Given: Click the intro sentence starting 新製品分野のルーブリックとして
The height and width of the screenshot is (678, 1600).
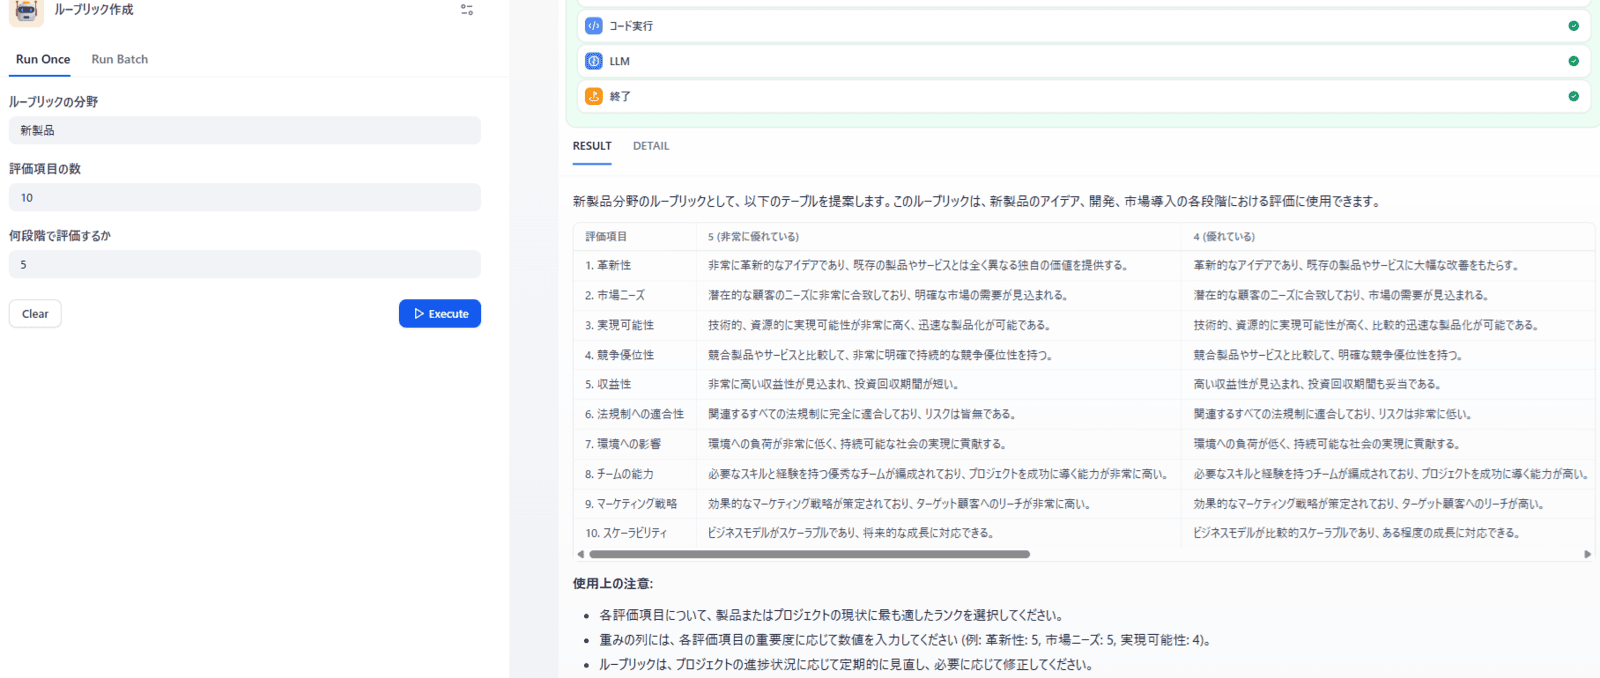Looking at the screenshot, I should point(977,202).
